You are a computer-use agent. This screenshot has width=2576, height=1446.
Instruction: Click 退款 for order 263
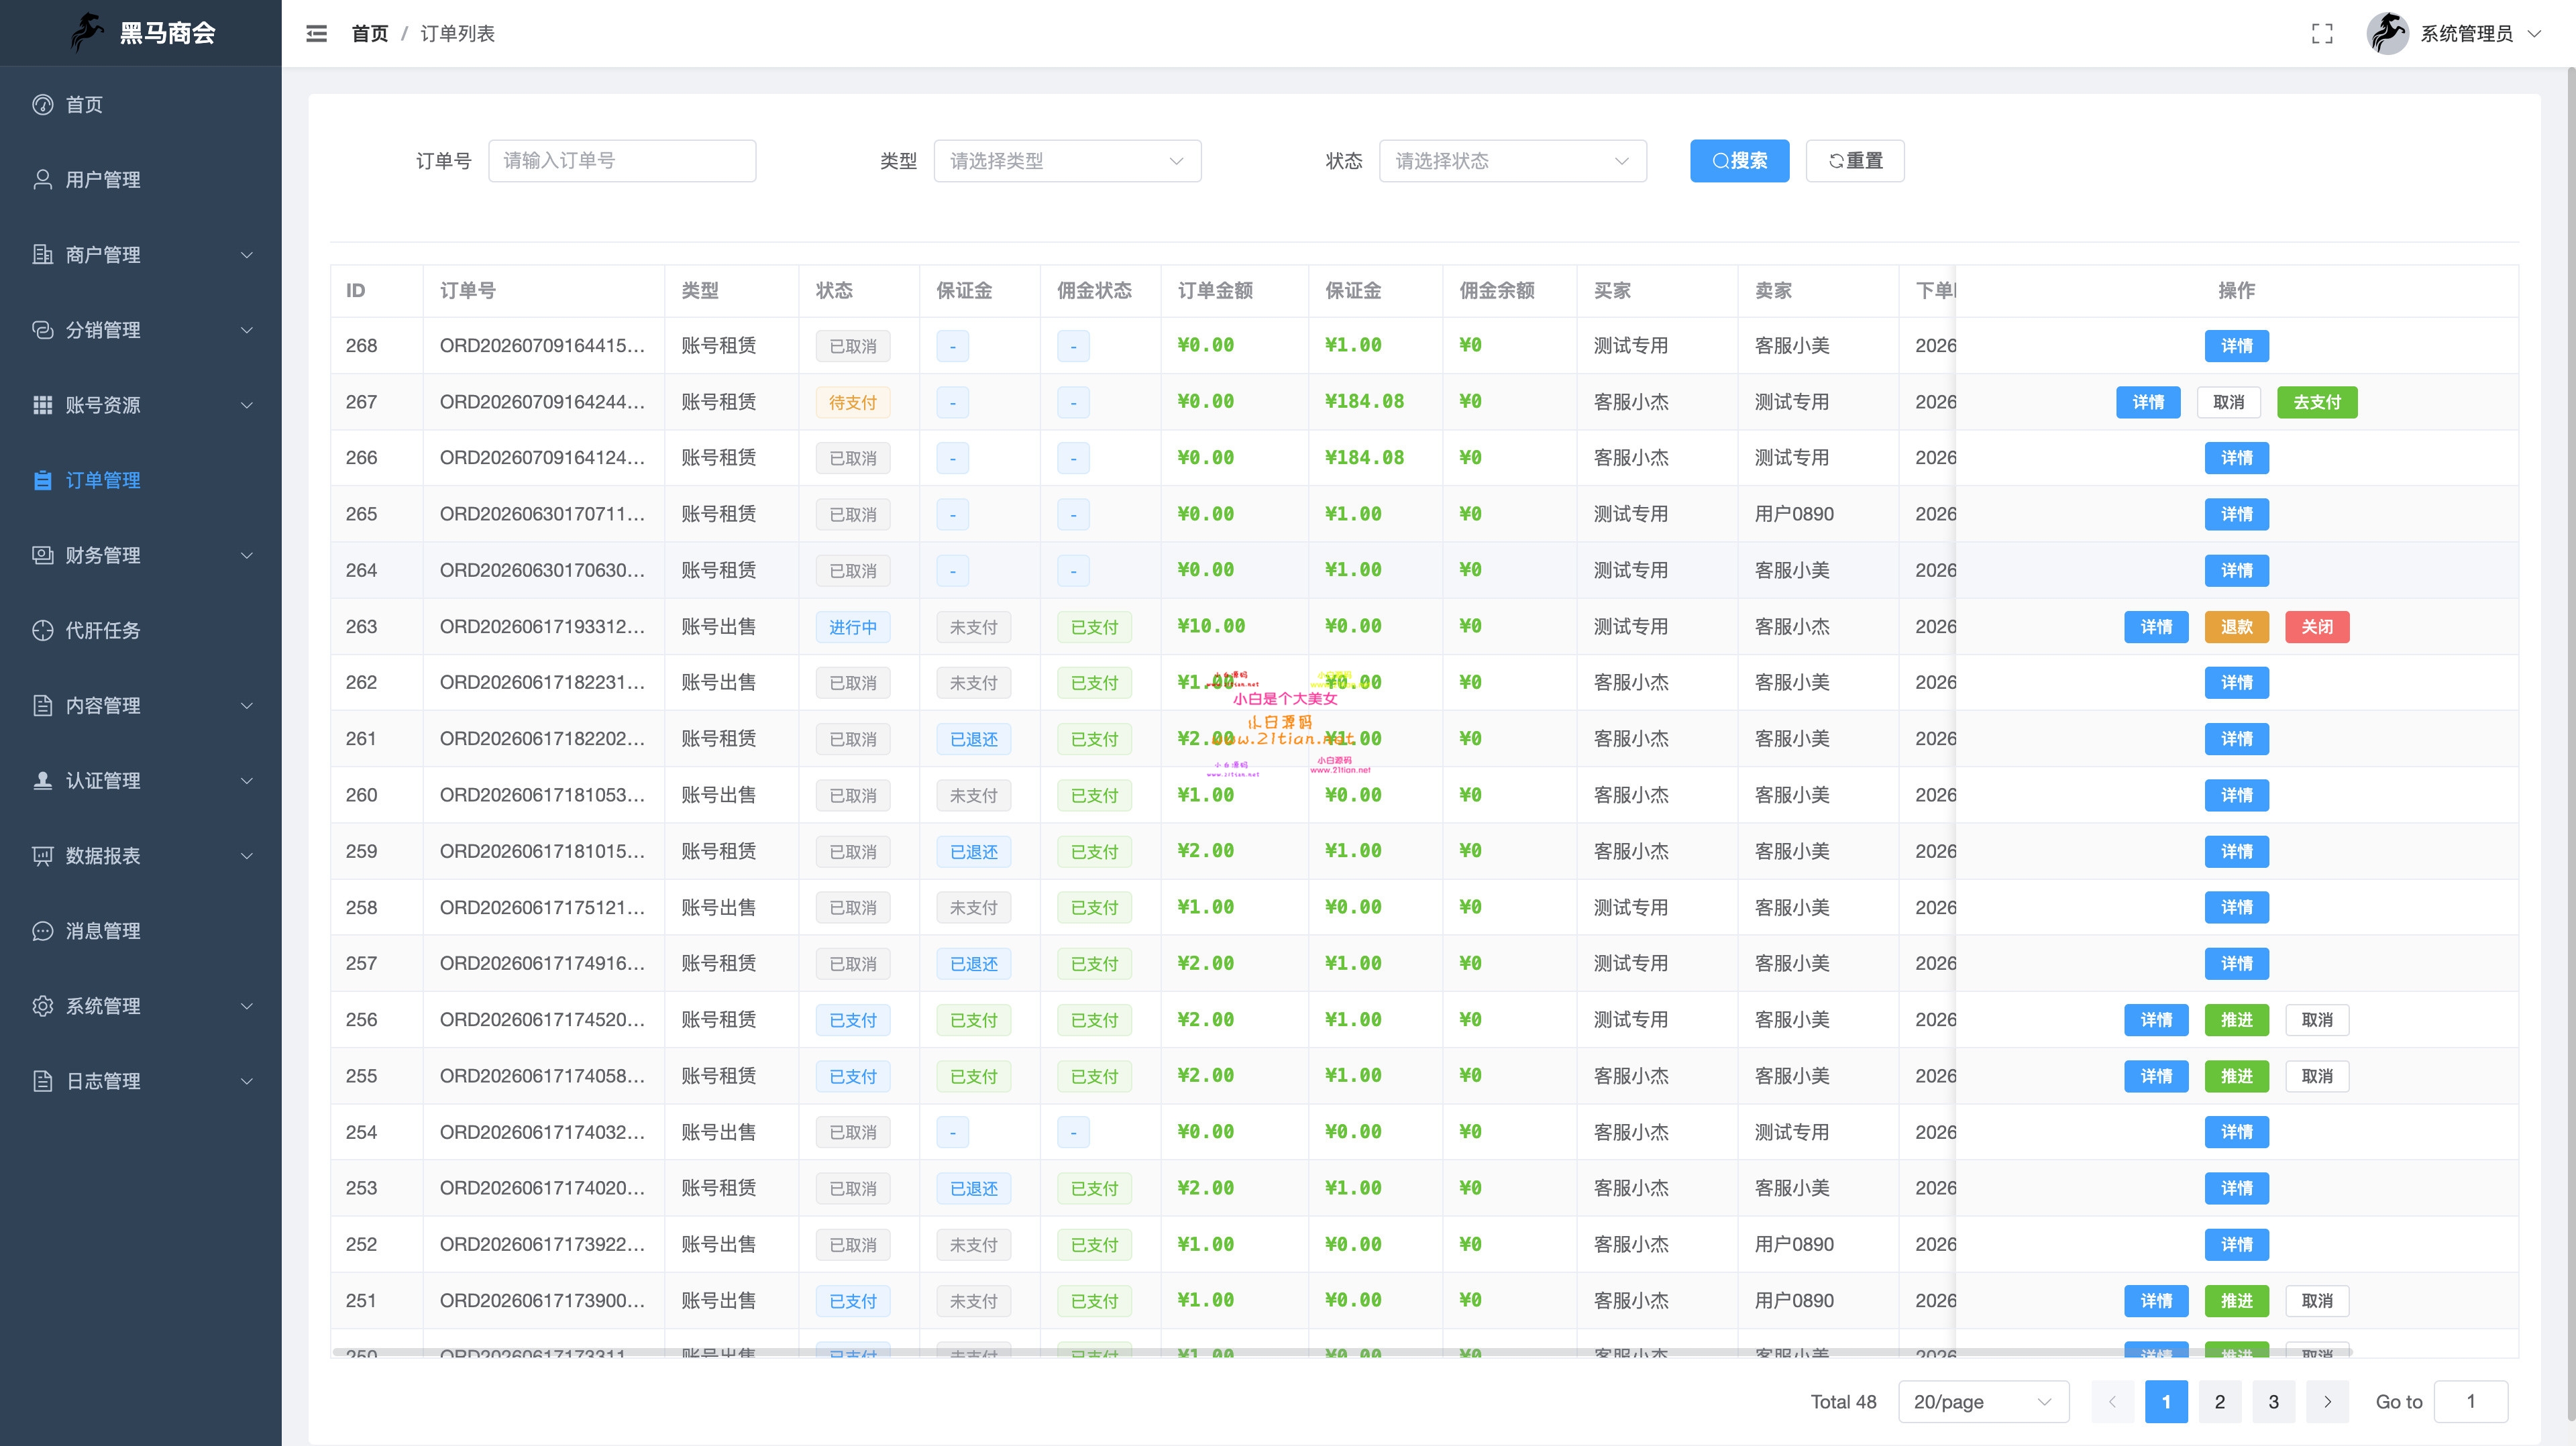(2236, 626)
